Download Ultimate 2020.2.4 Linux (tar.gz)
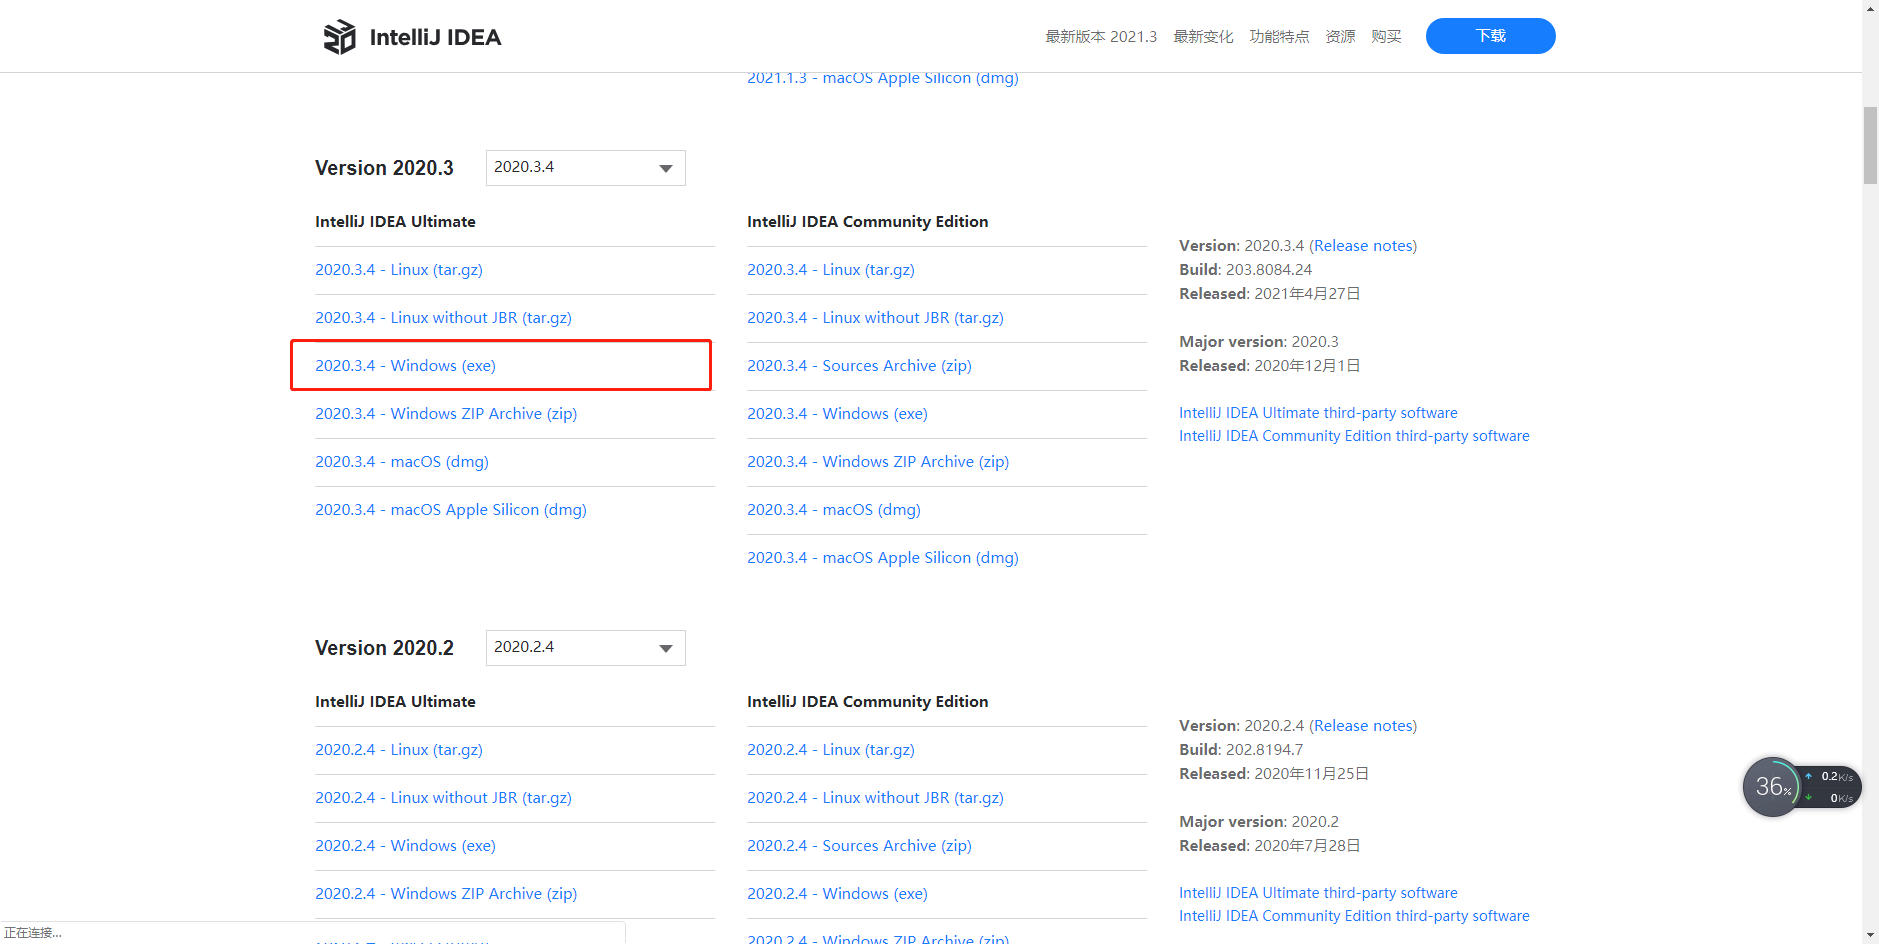 (x=399, y=750)
